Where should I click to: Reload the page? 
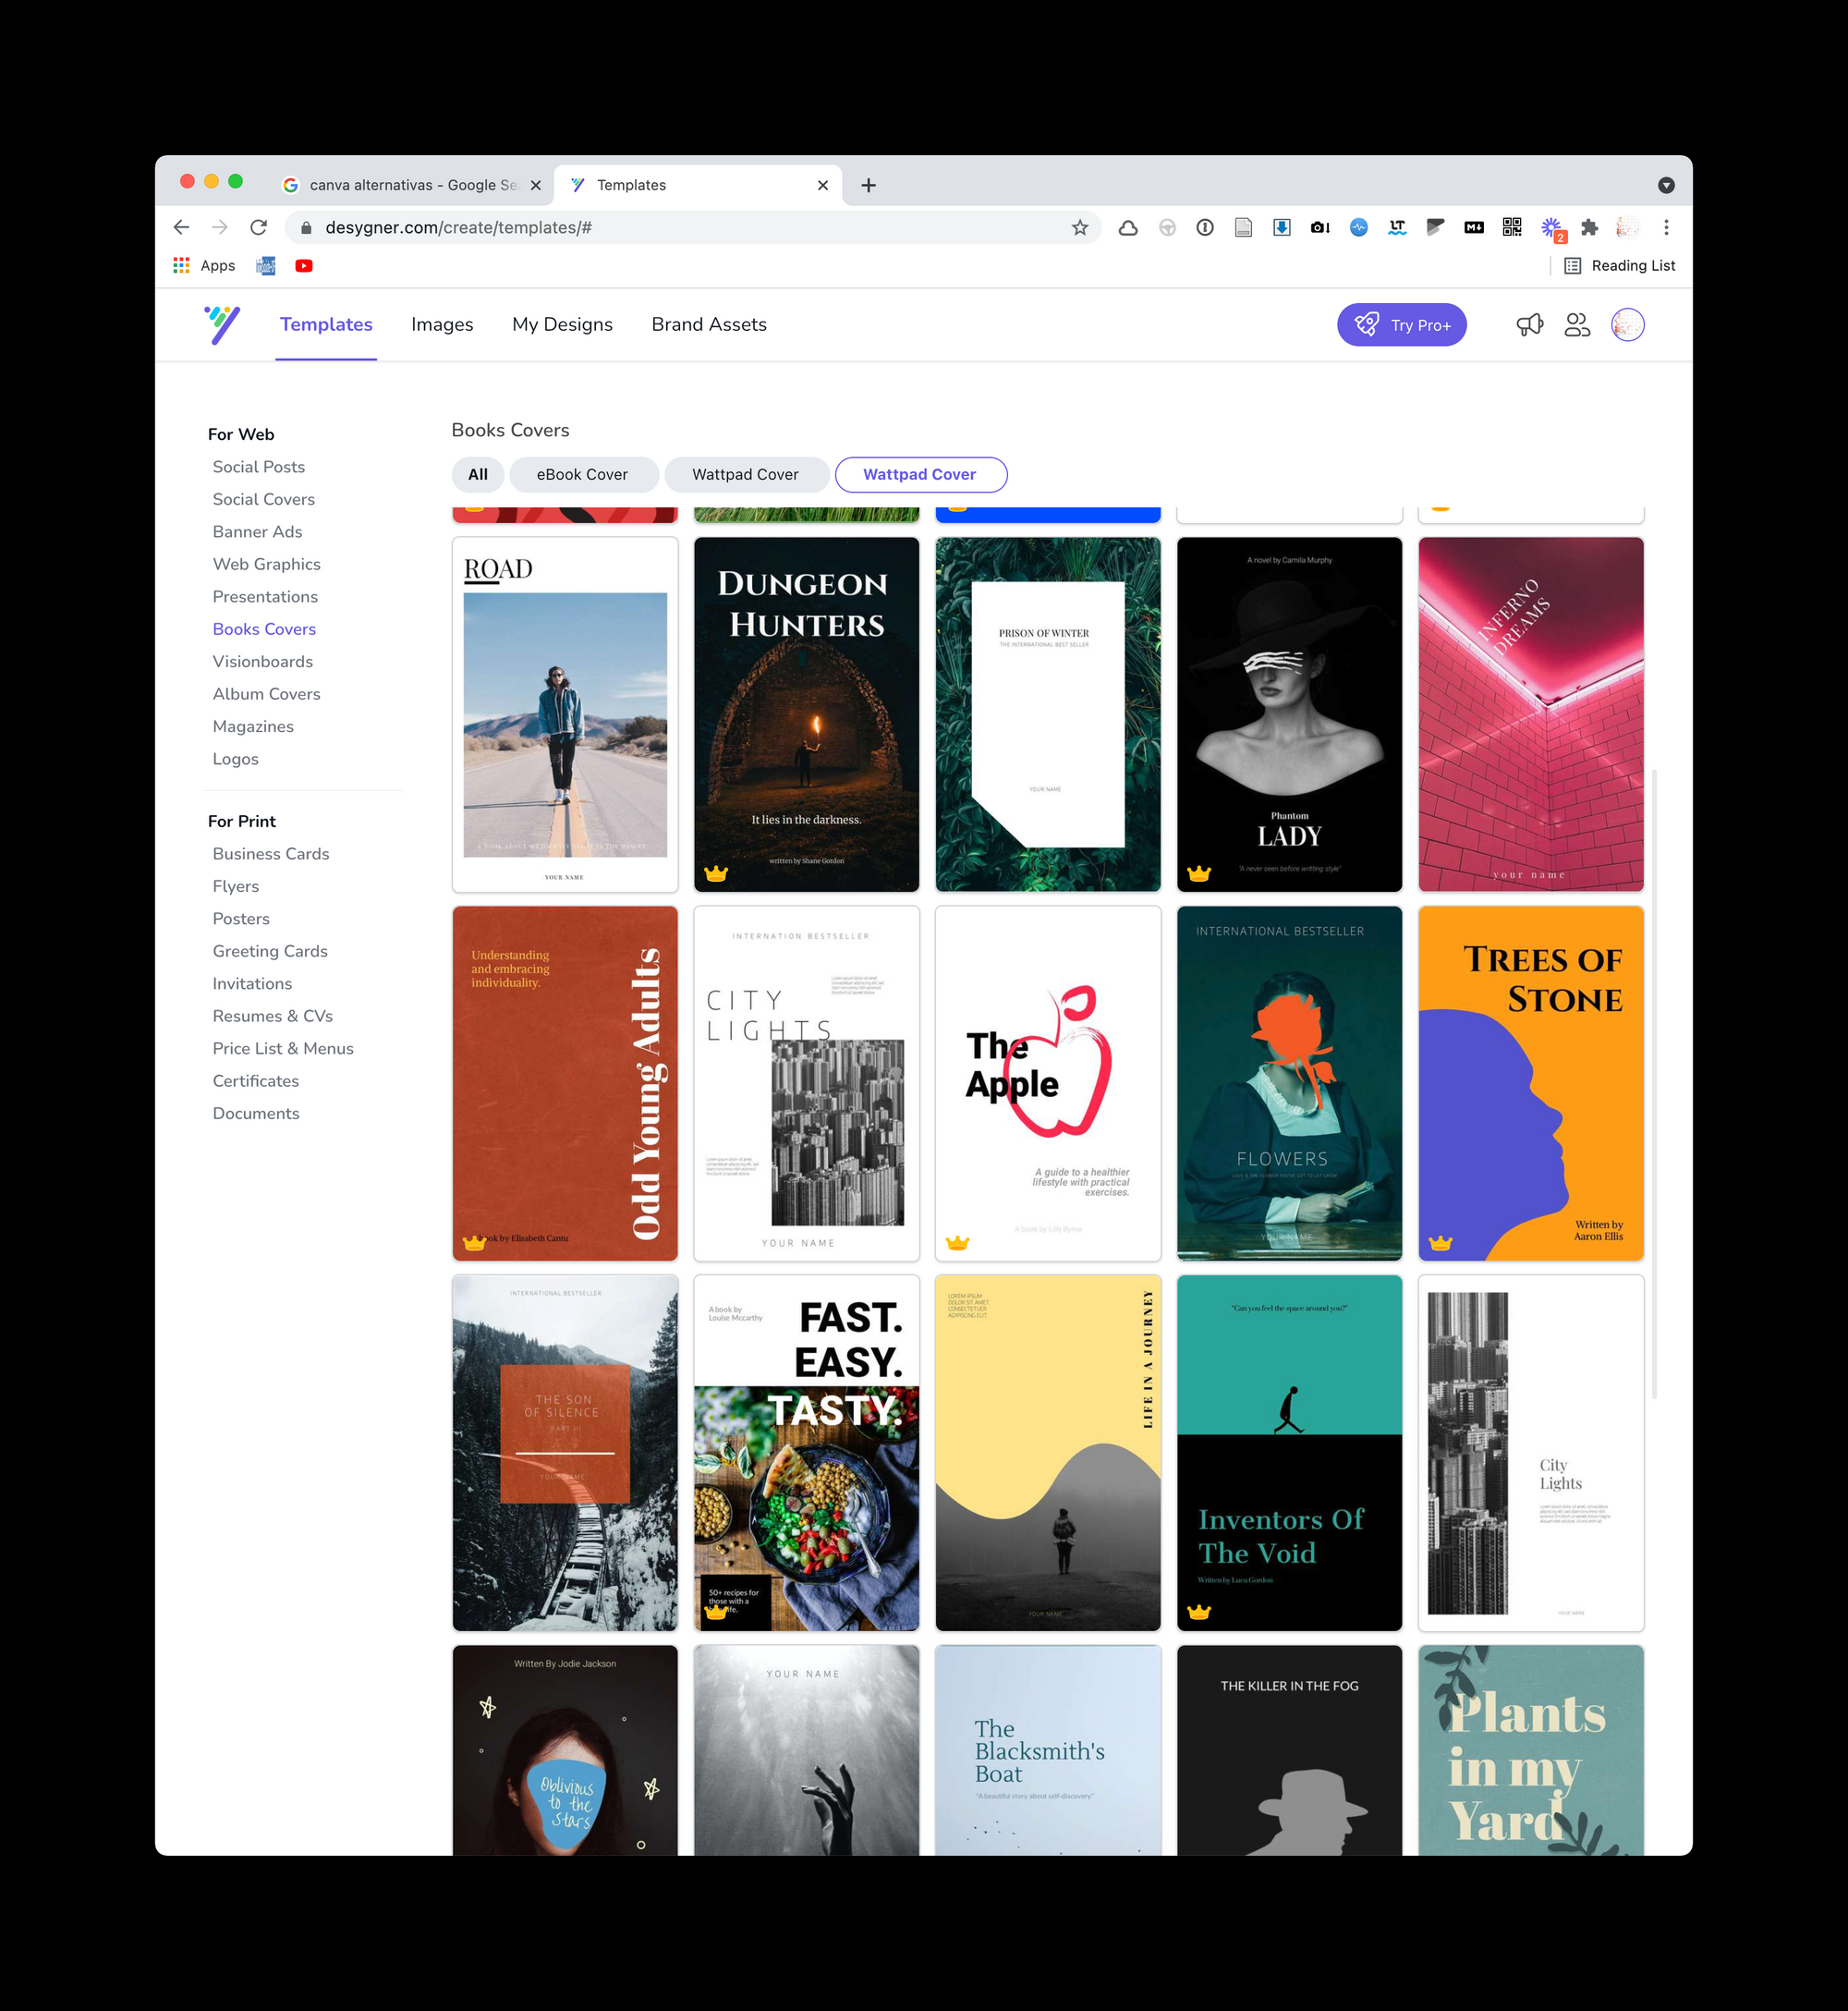tap(258, 228)
